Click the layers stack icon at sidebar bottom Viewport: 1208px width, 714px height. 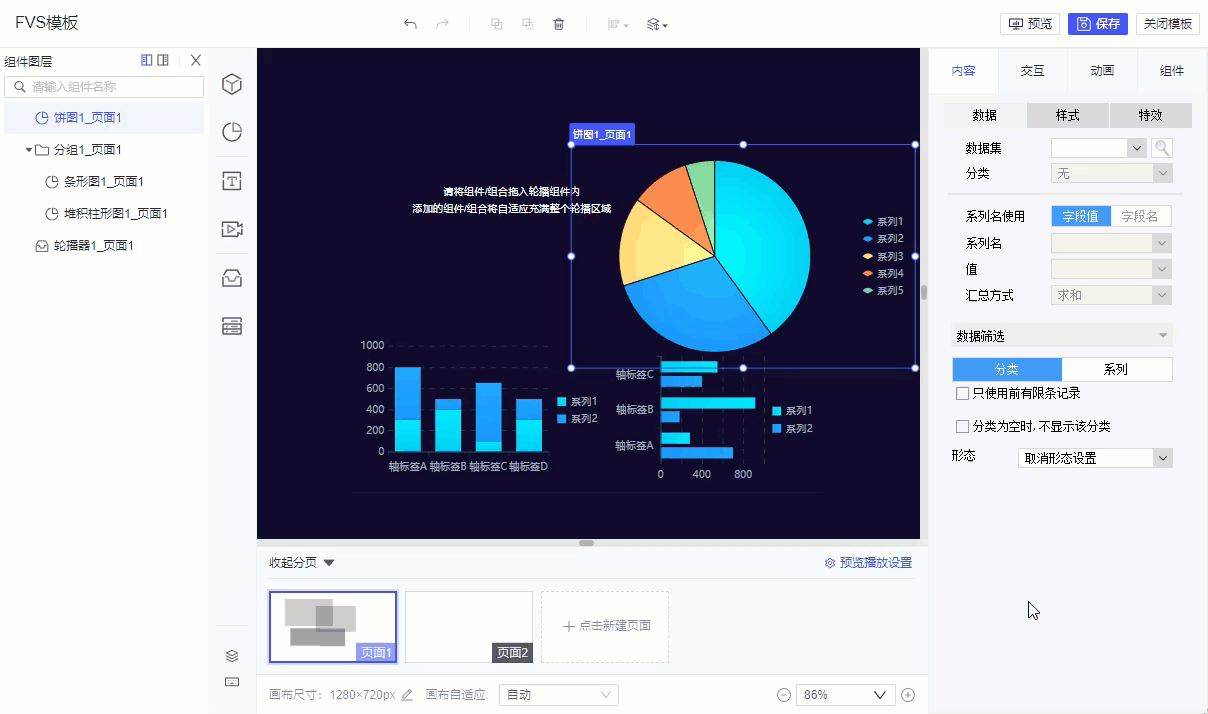click(232, 656)
